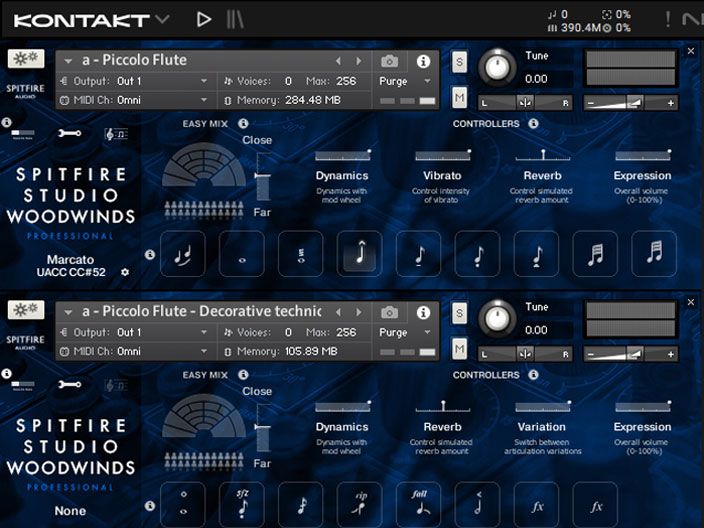Solo the Decorative techniques instrument
Screen dimensions: 704x528
click(x=459, y=313)
